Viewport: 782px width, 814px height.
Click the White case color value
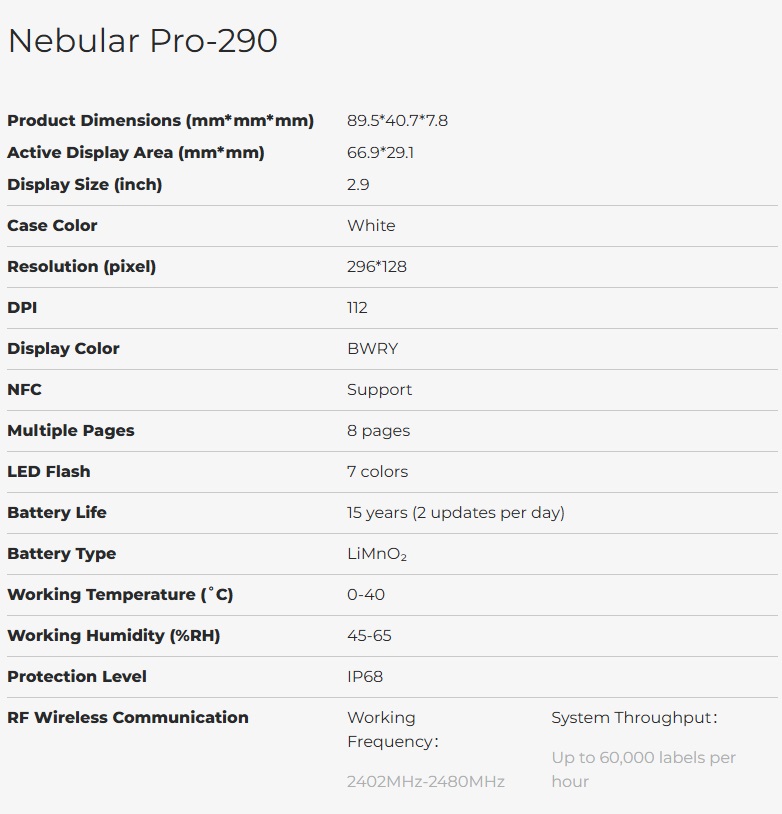pos(371,226)
